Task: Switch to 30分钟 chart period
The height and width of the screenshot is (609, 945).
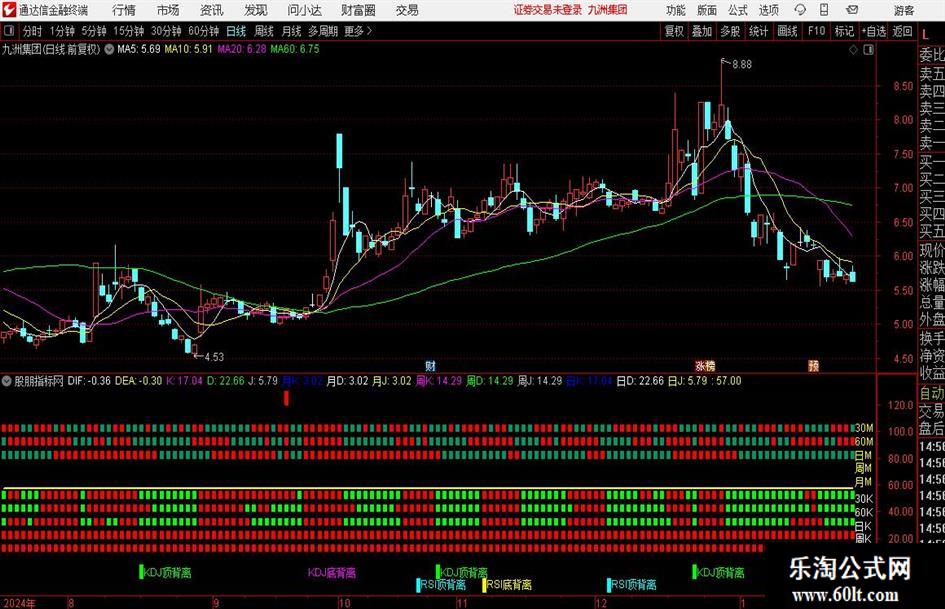Action: (x=166, y=31)
